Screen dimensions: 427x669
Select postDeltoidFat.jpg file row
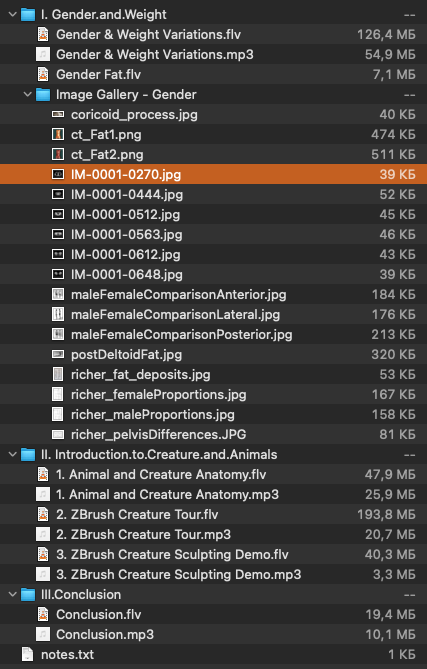[213, 355]
